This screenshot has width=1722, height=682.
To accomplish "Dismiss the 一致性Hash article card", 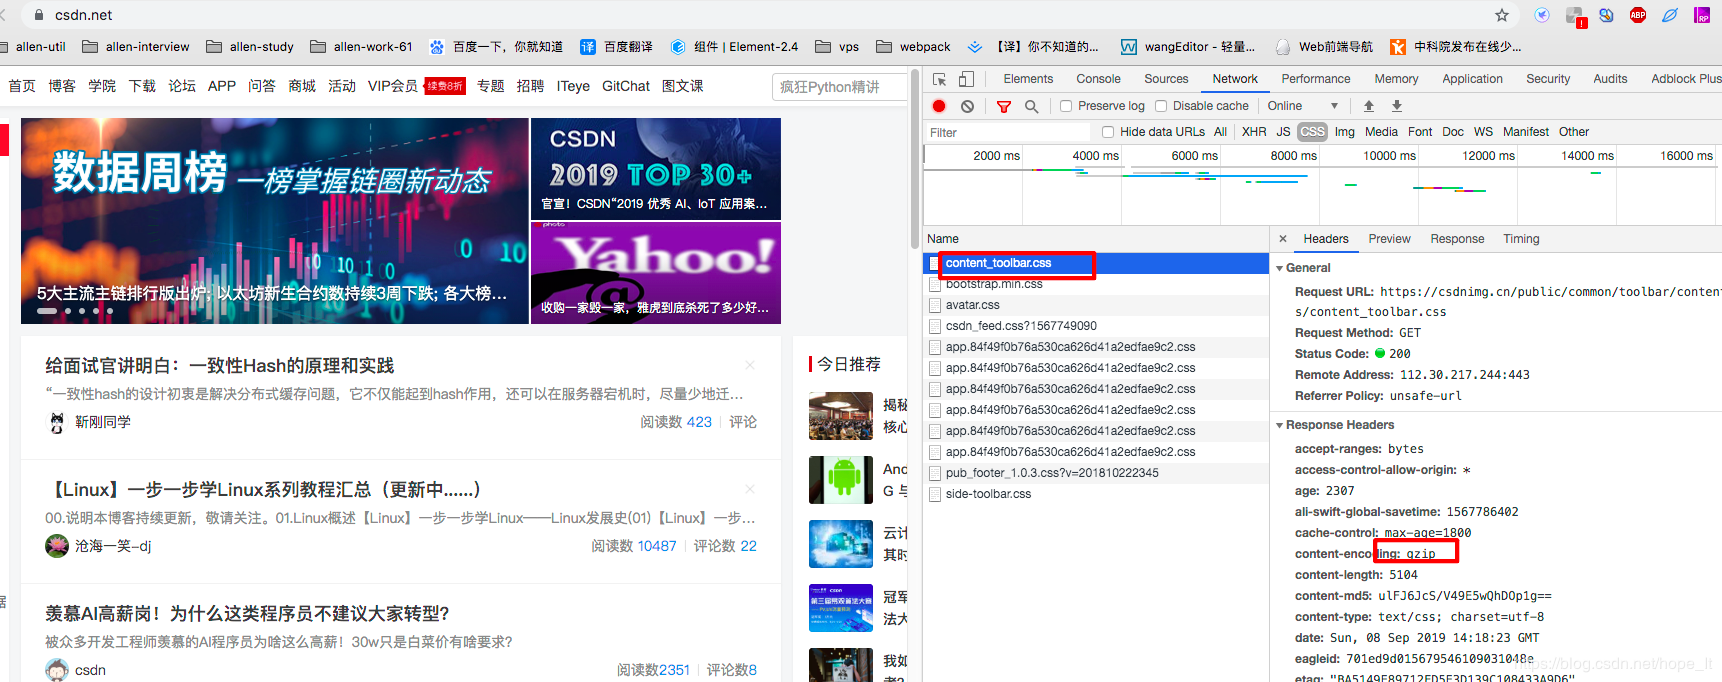I will 750,365.
